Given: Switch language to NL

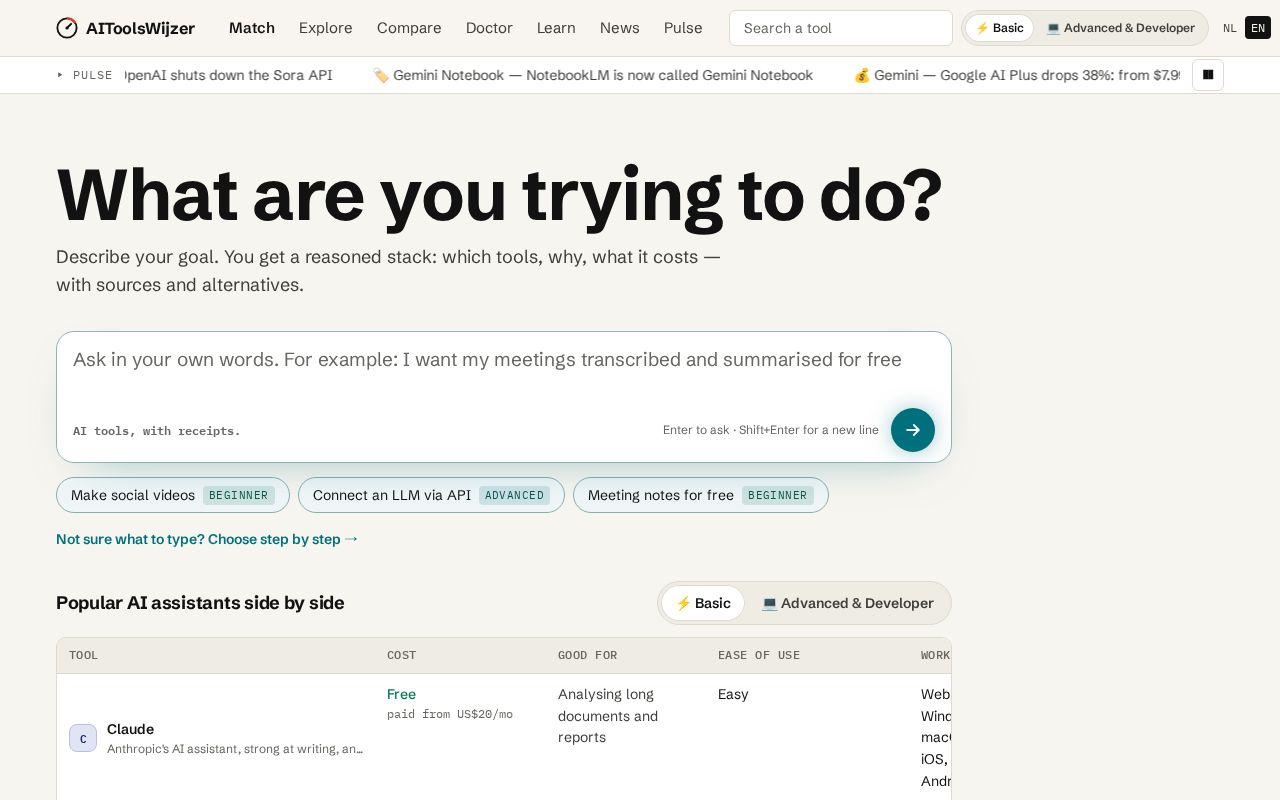Looking at the screenshot, I should coord(1230,28).
